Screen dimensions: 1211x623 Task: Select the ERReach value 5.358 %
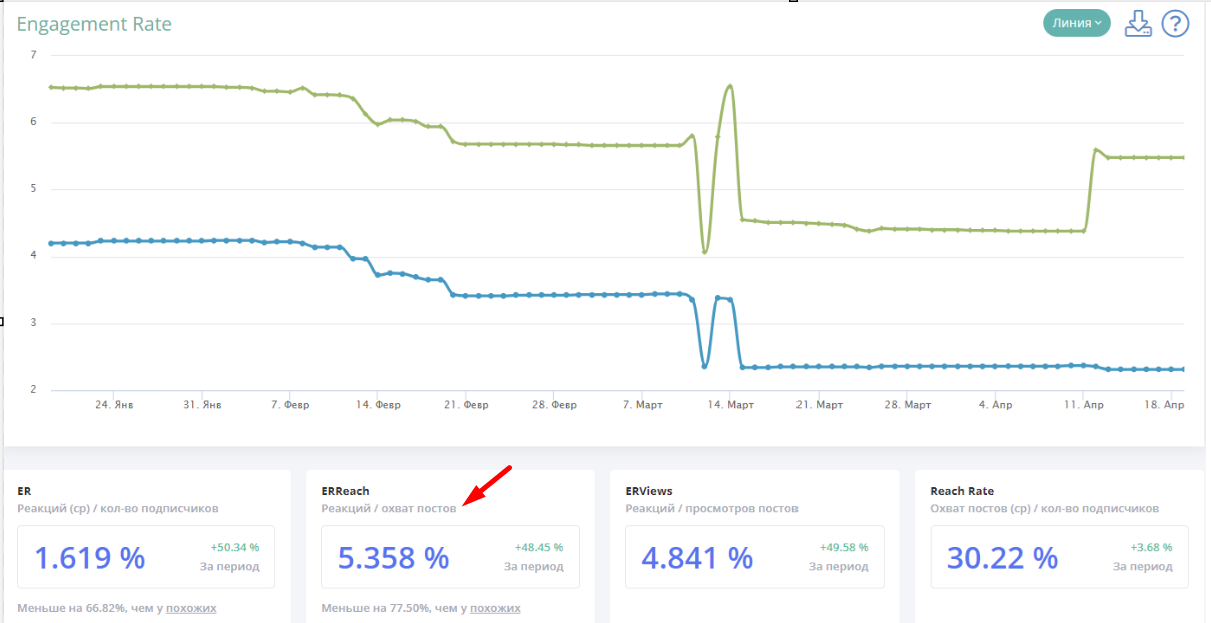(394, 557)
